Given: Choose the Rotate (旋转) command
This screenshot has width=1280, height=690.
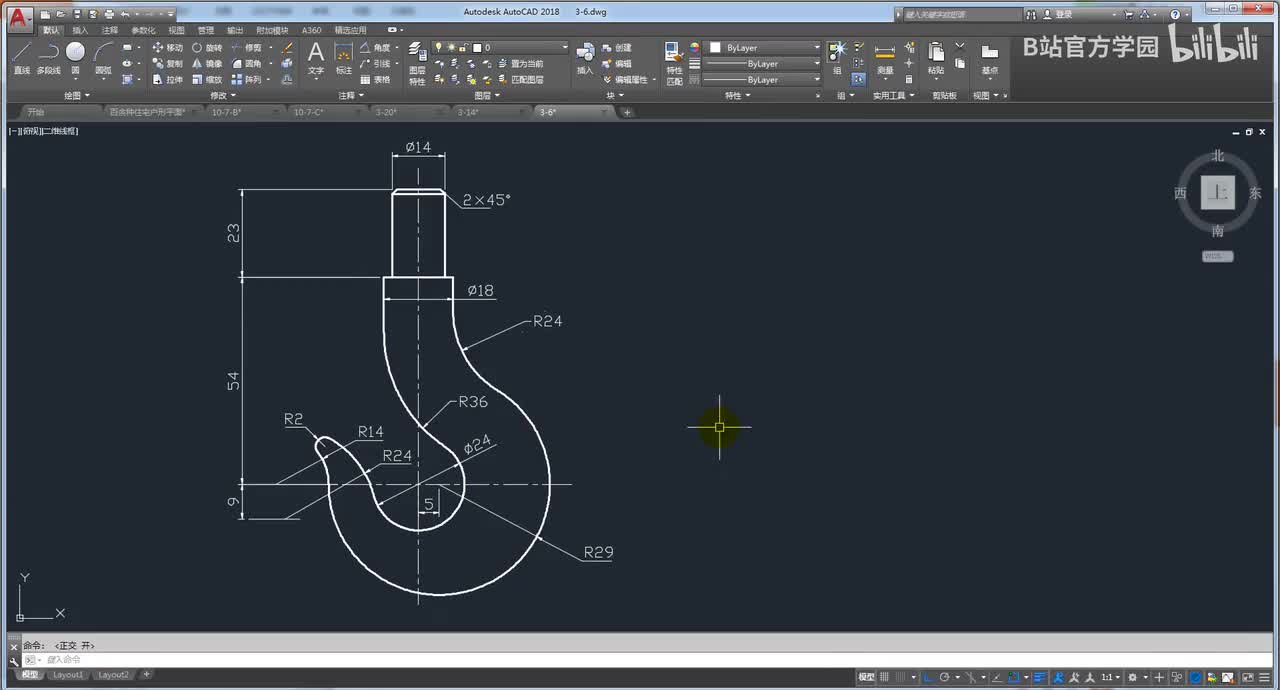Looking at the screenshot, I should tap(207, 47).
